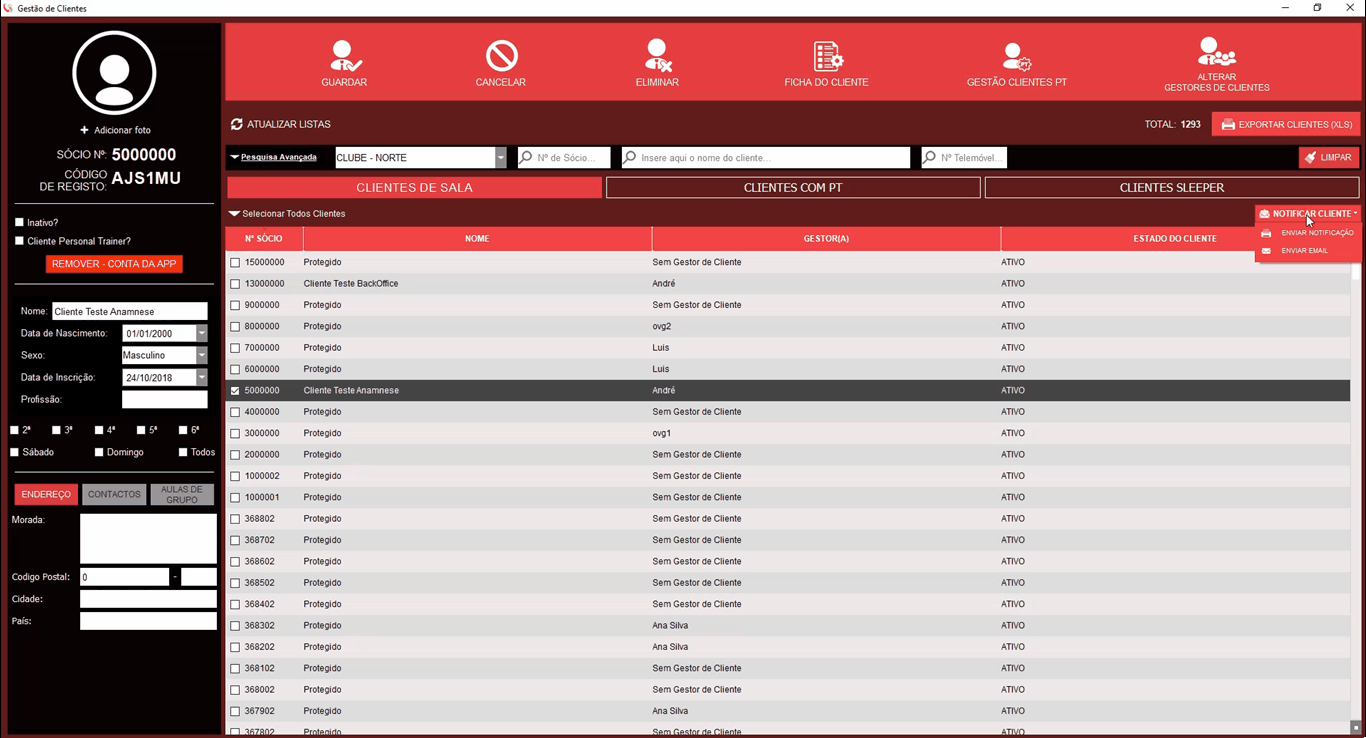Click the plus icon beside Adicionar foto
Viewport: 1366px width, 738px height.
[x=84, y=130]
